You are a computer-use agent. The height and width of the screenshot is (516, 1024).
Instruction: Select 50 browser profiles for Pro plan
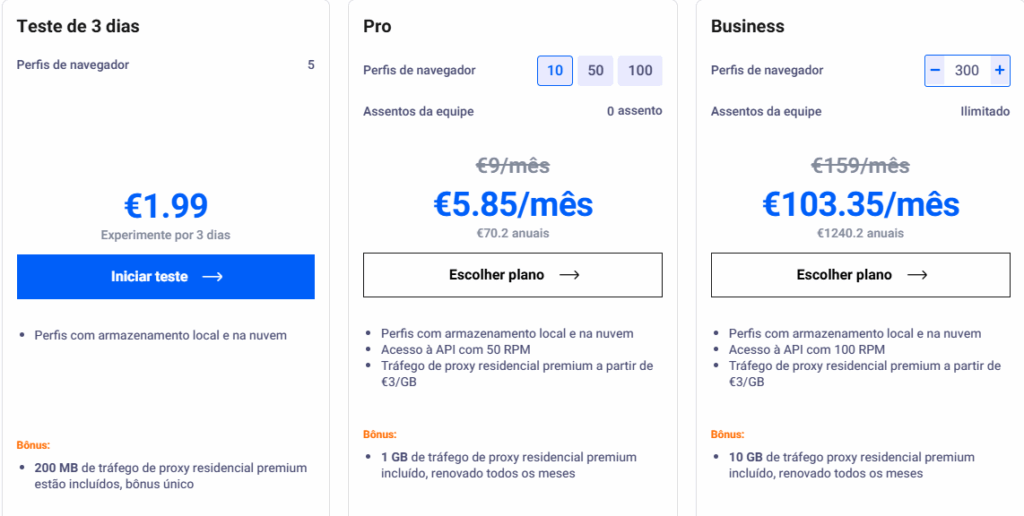[x=596, y=71]
